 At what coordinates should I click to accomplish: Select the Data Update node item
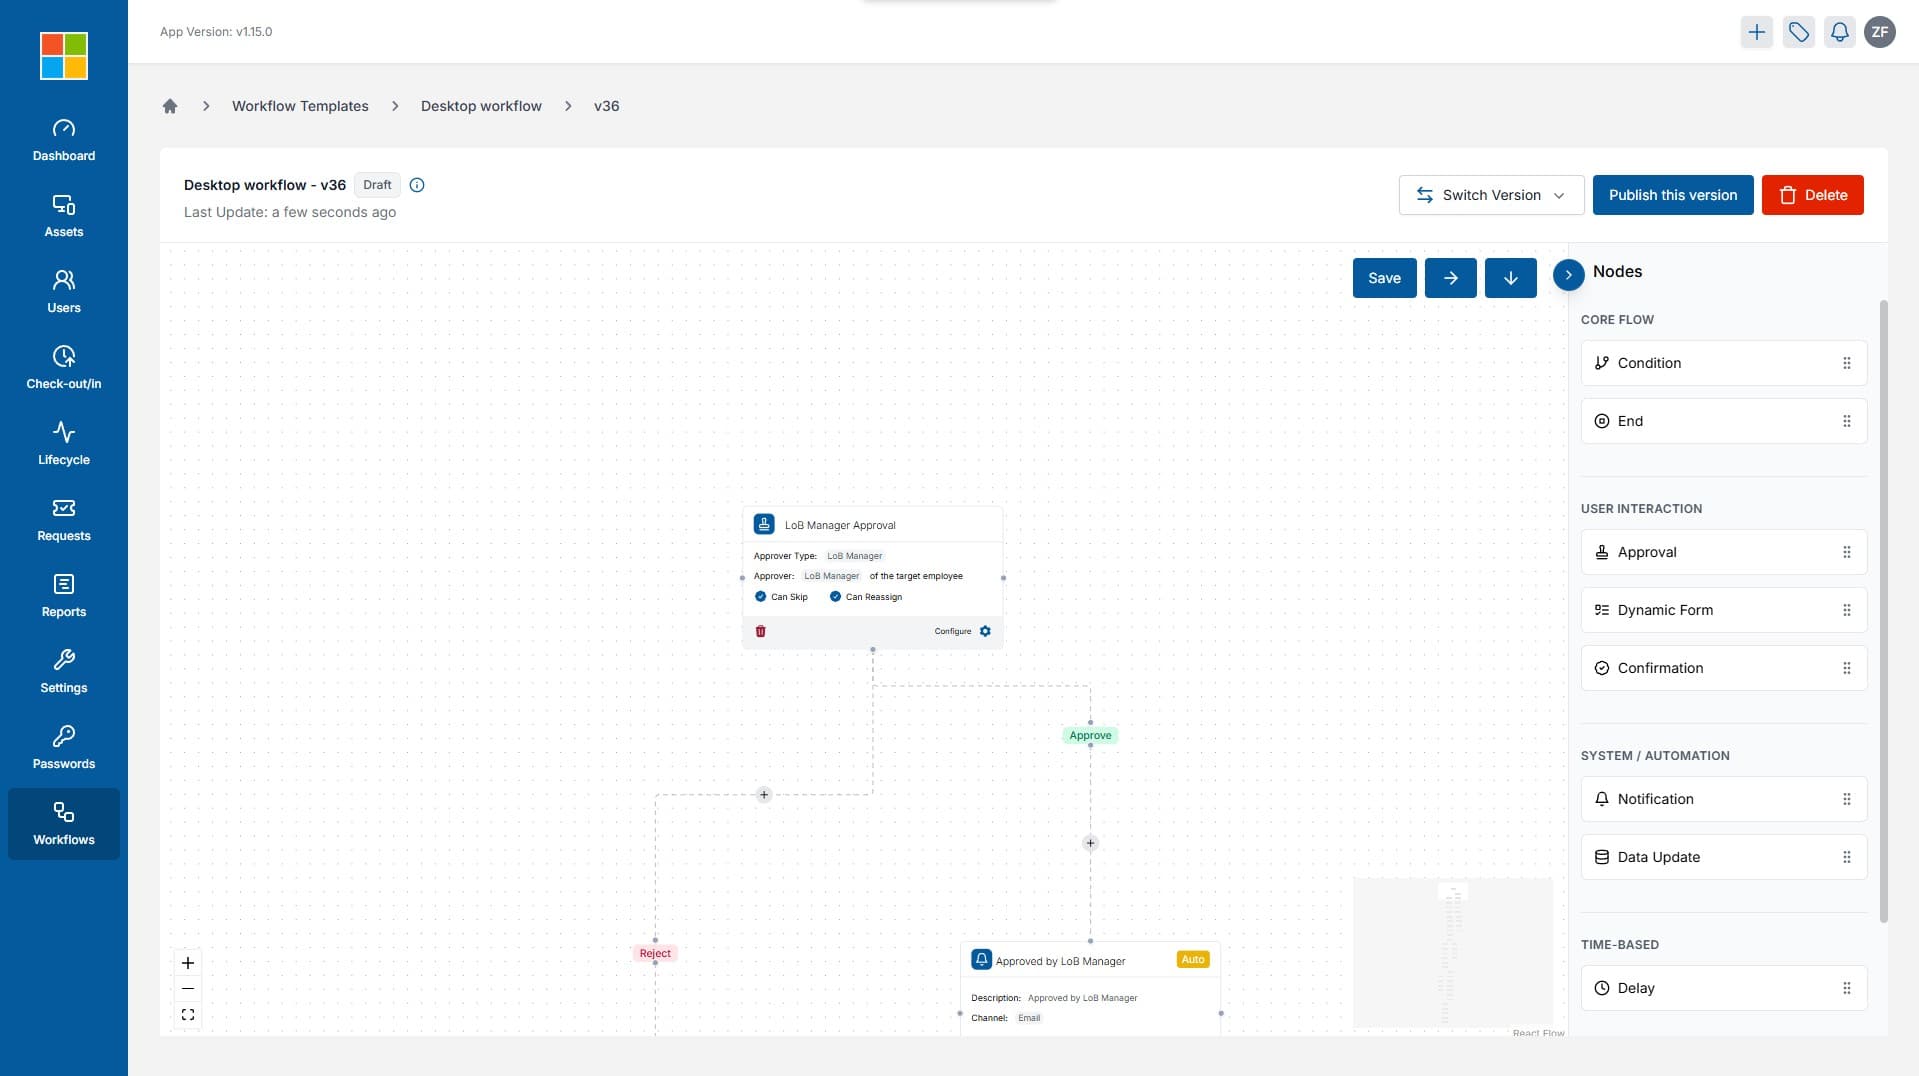click(1724, 857)
